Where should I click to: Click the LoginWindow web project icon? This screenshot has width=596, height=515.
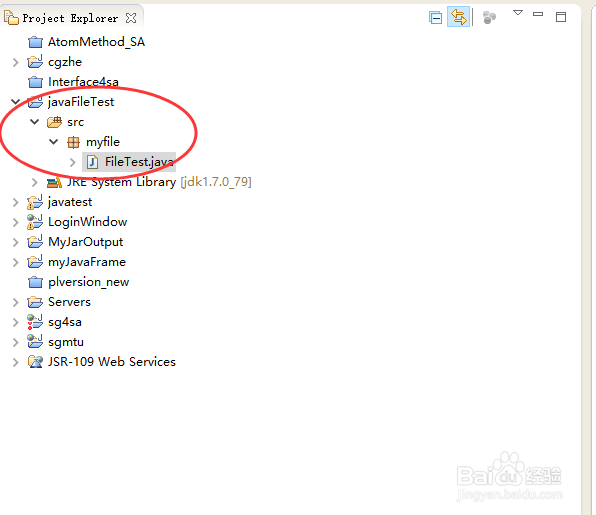pos(35,222)
